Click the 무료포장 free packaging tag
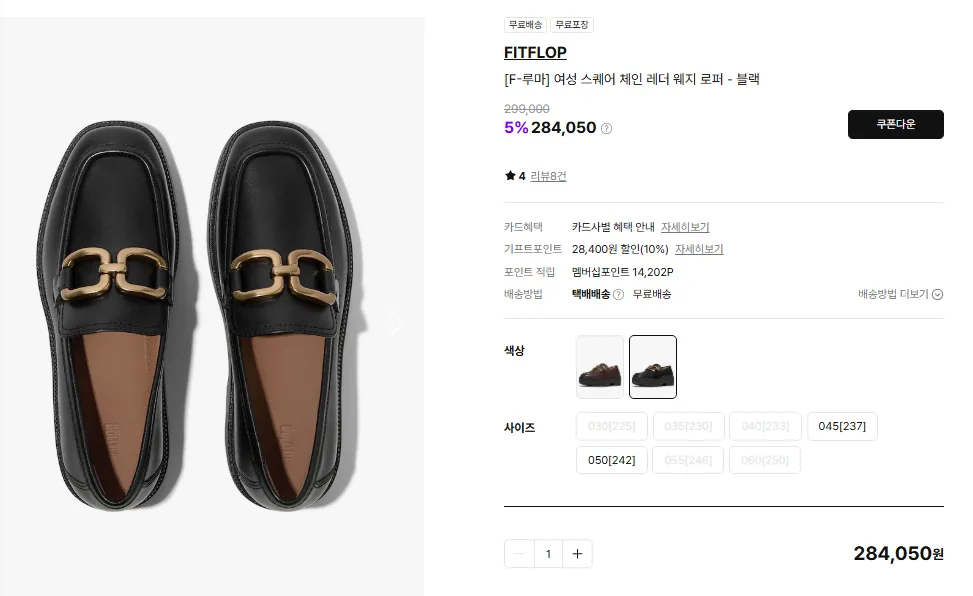 (571, 25)
